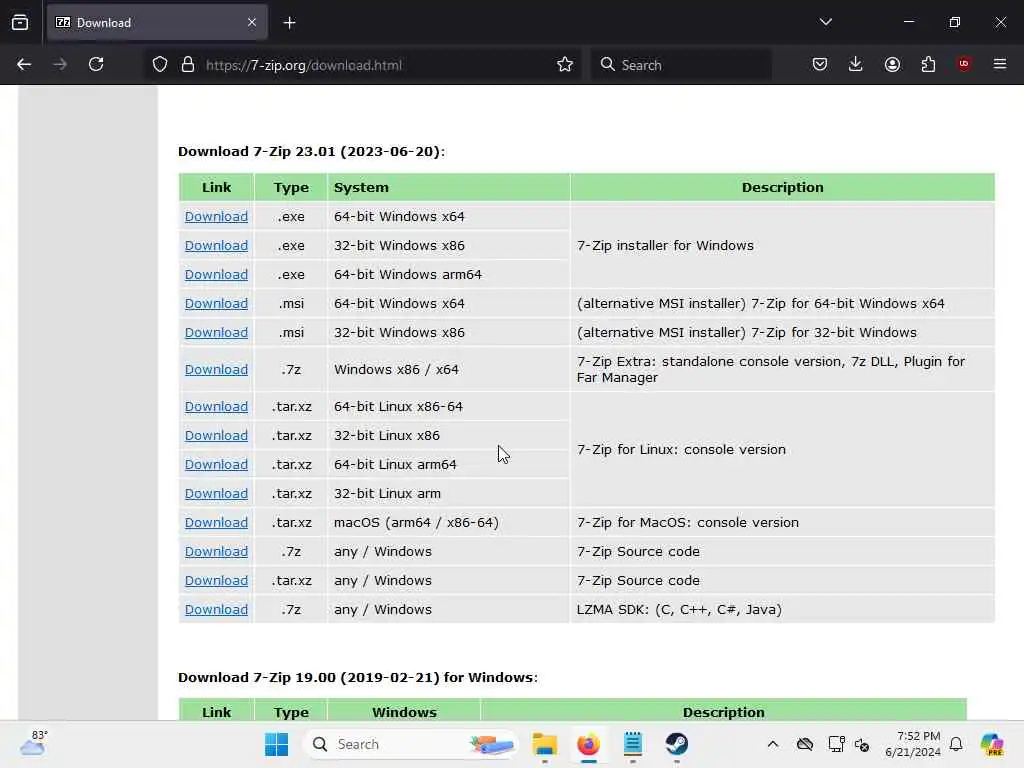Image resolution: width=1024 pixels, height=768 pixels.
Task: Click the Description column header
Action: click(782, 187)
